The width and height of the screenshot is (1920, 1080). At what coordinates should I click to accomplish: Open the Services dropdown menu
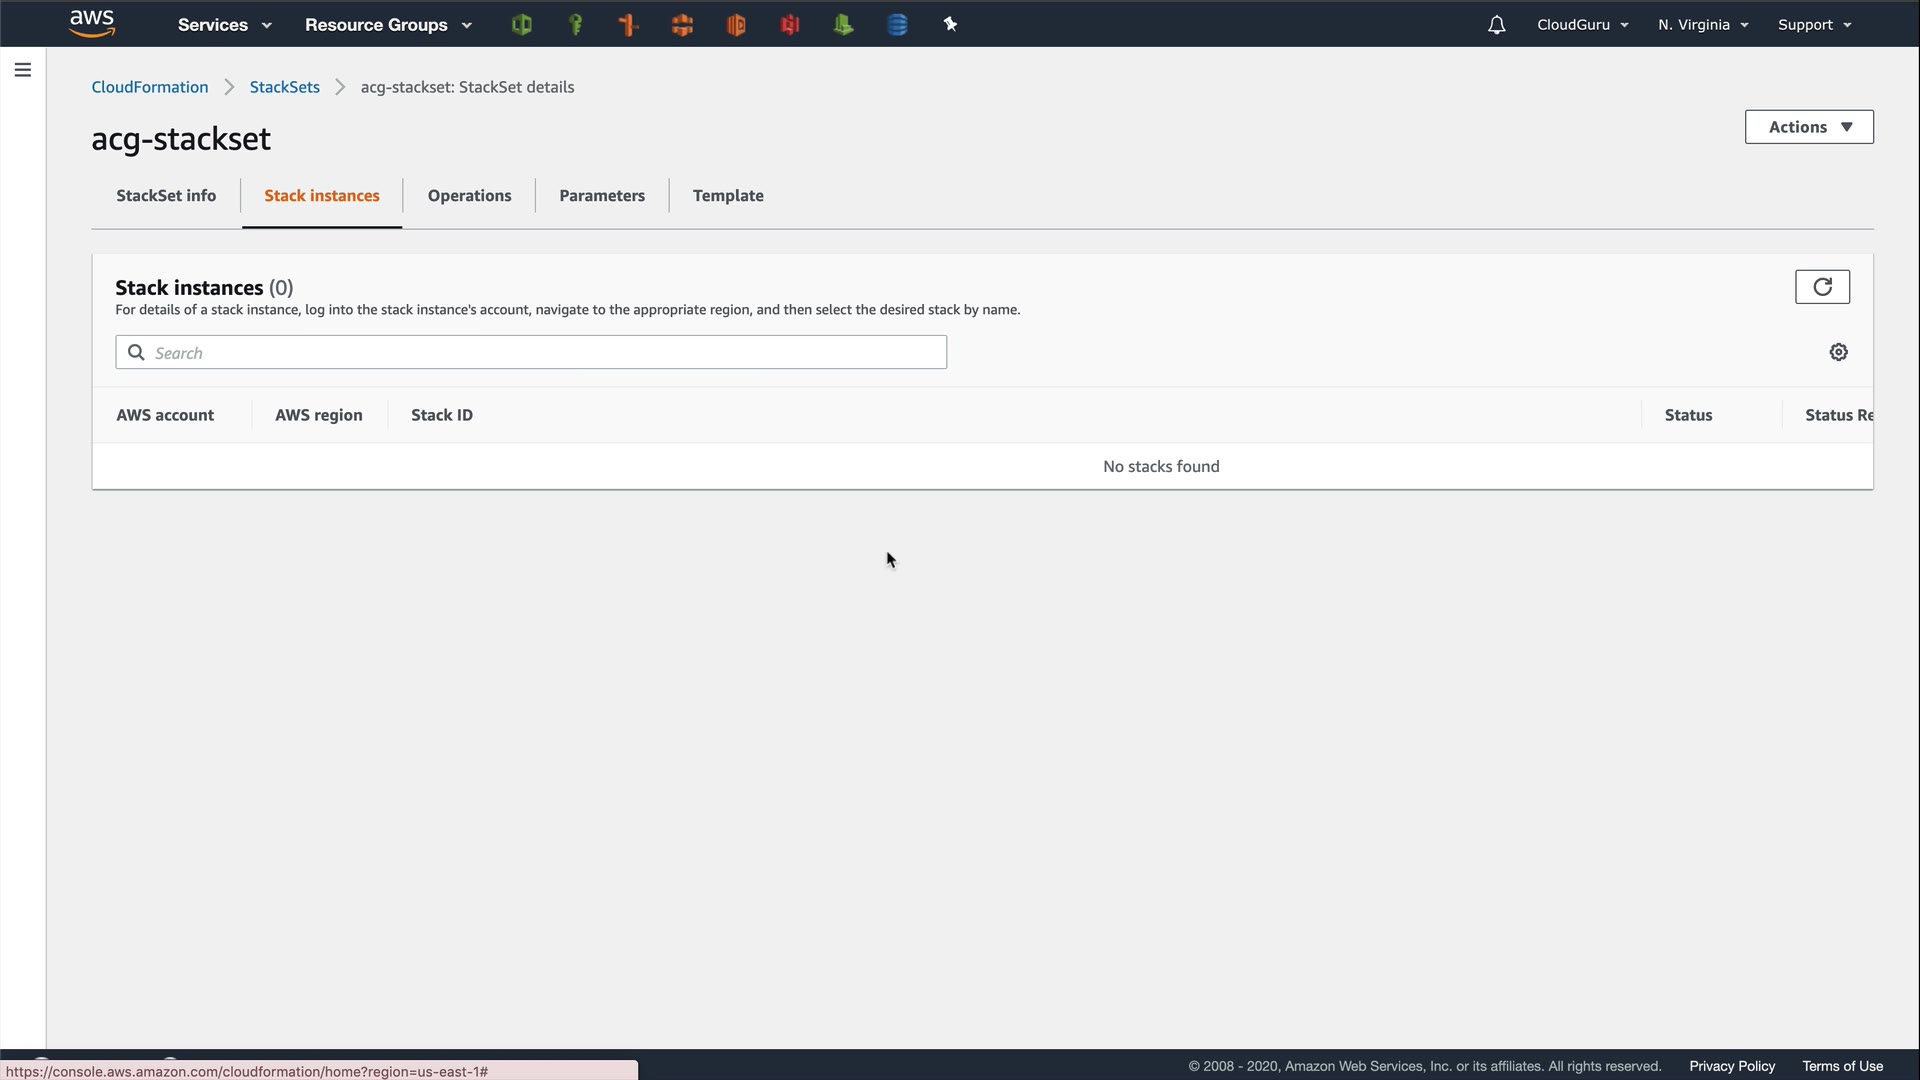point(224,25)
